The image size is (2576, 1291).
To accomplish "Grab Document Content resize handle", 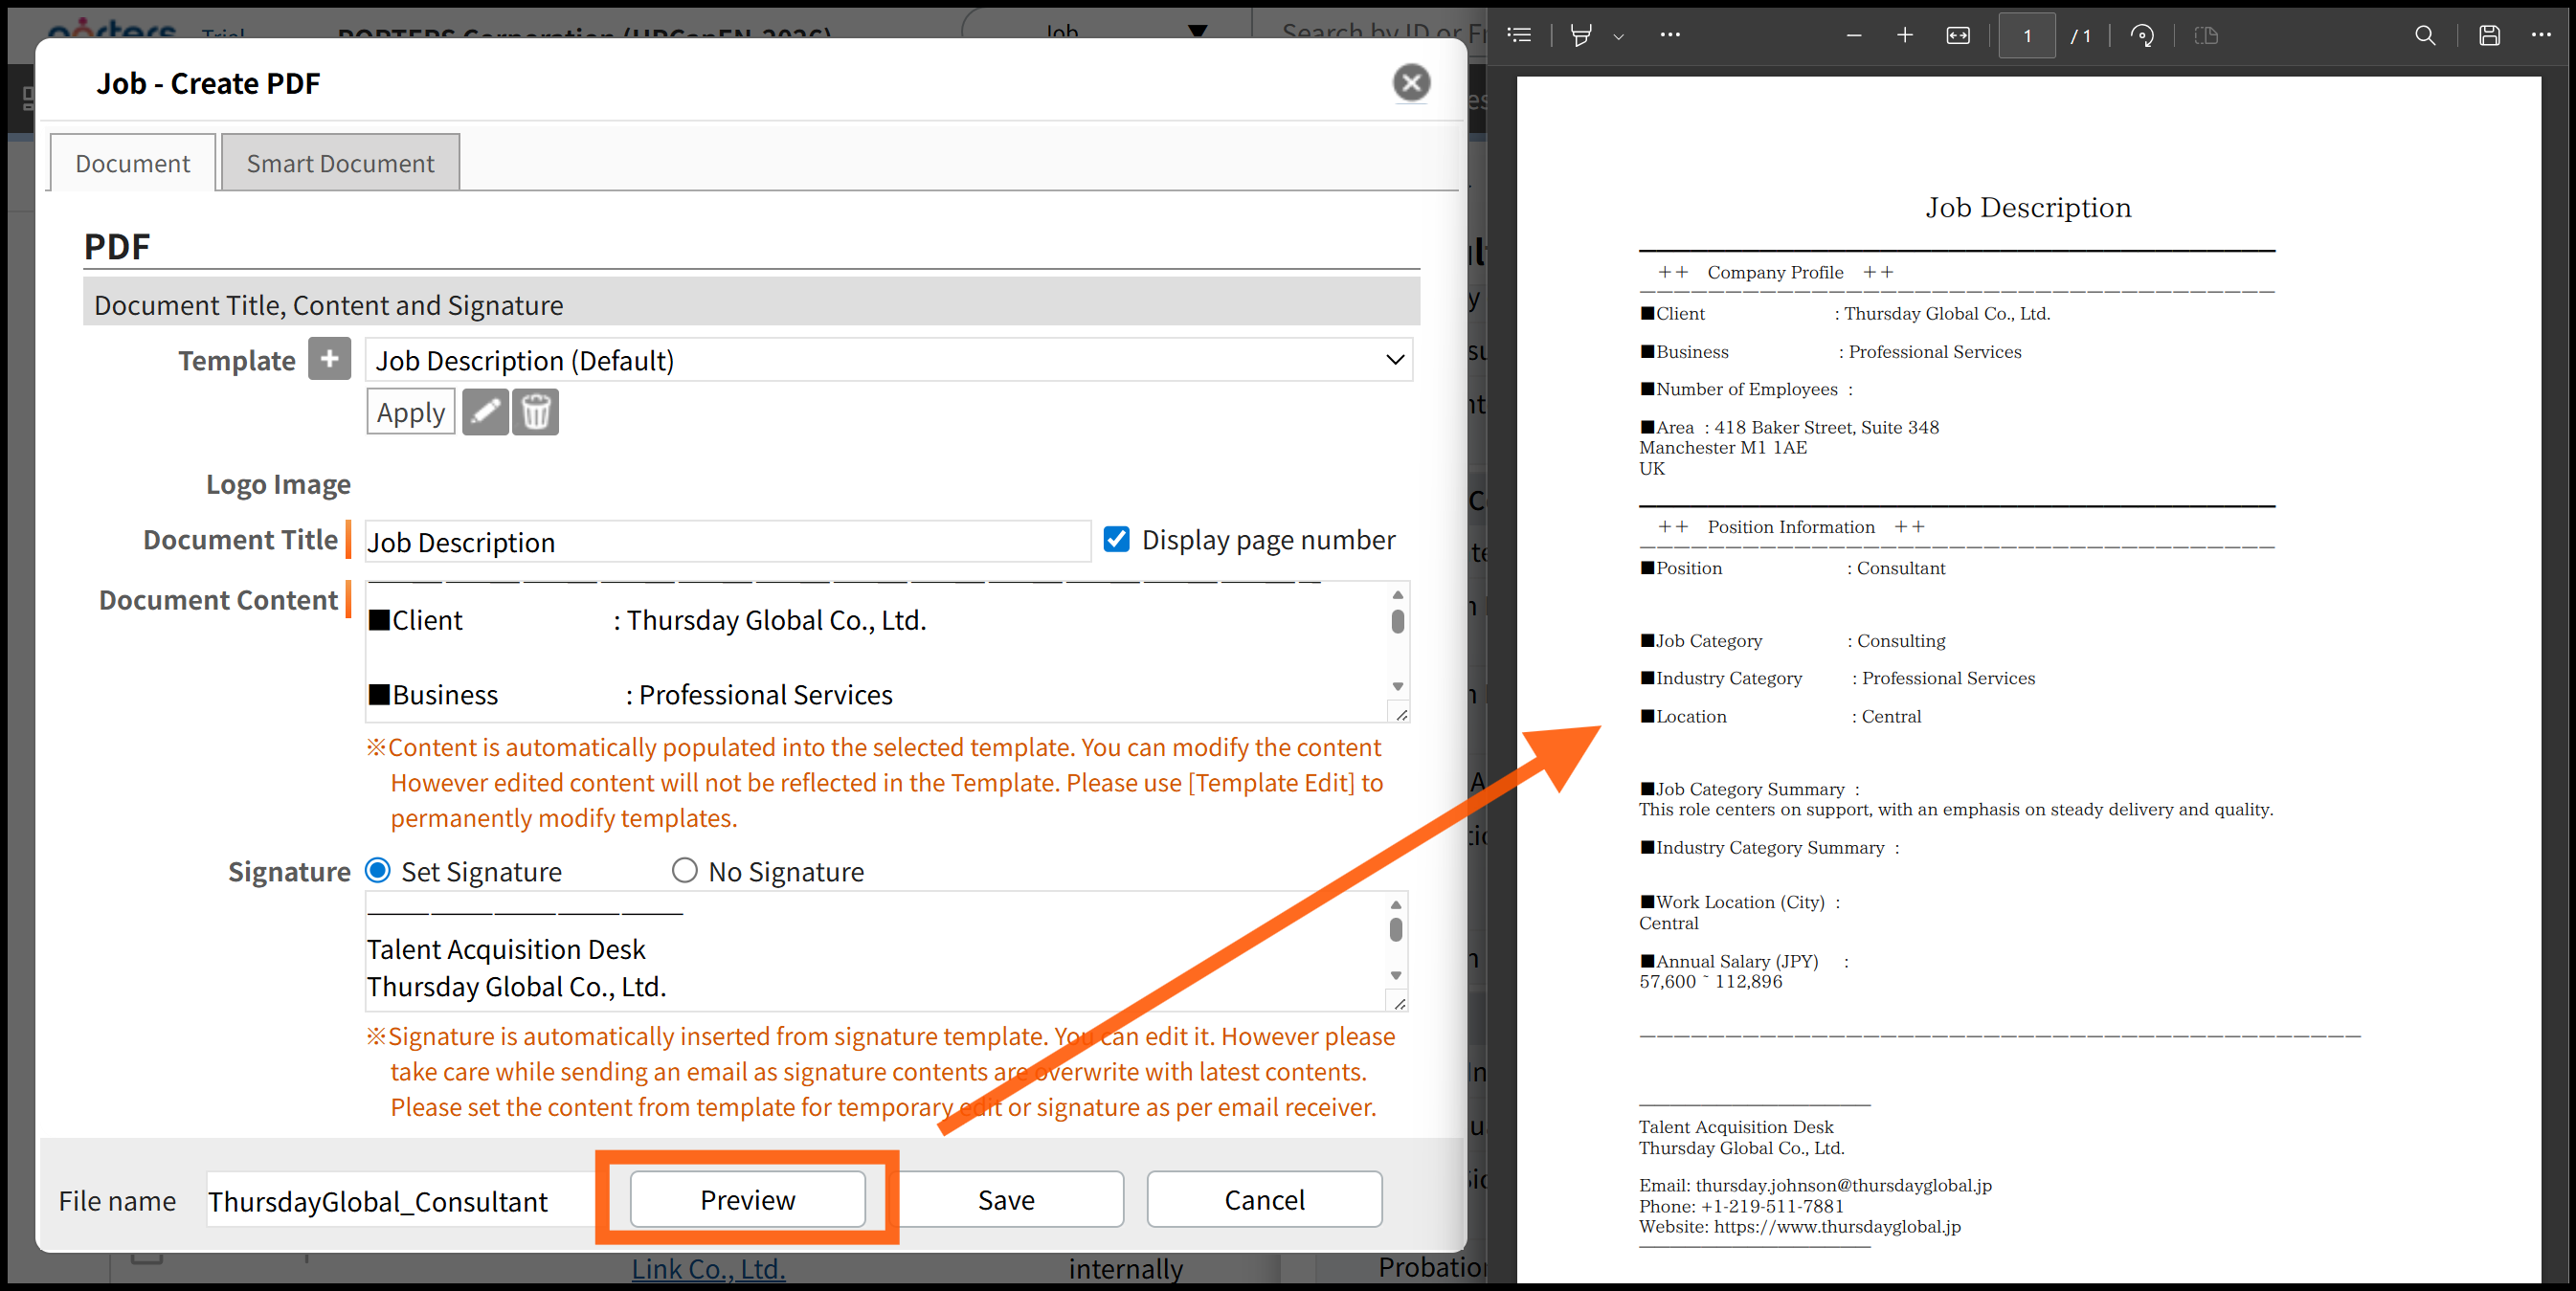I will [x=1401, y=714].
